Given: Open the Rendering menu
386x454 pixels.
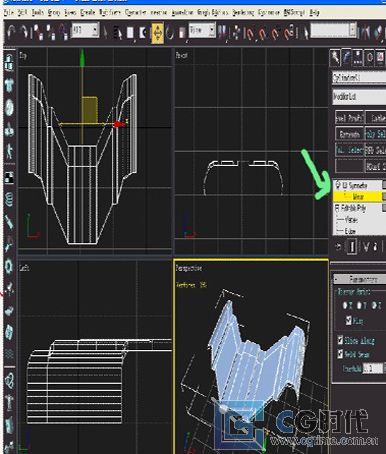Looking at the screenshot, I should pyautogui.click(x=243, y=13).
